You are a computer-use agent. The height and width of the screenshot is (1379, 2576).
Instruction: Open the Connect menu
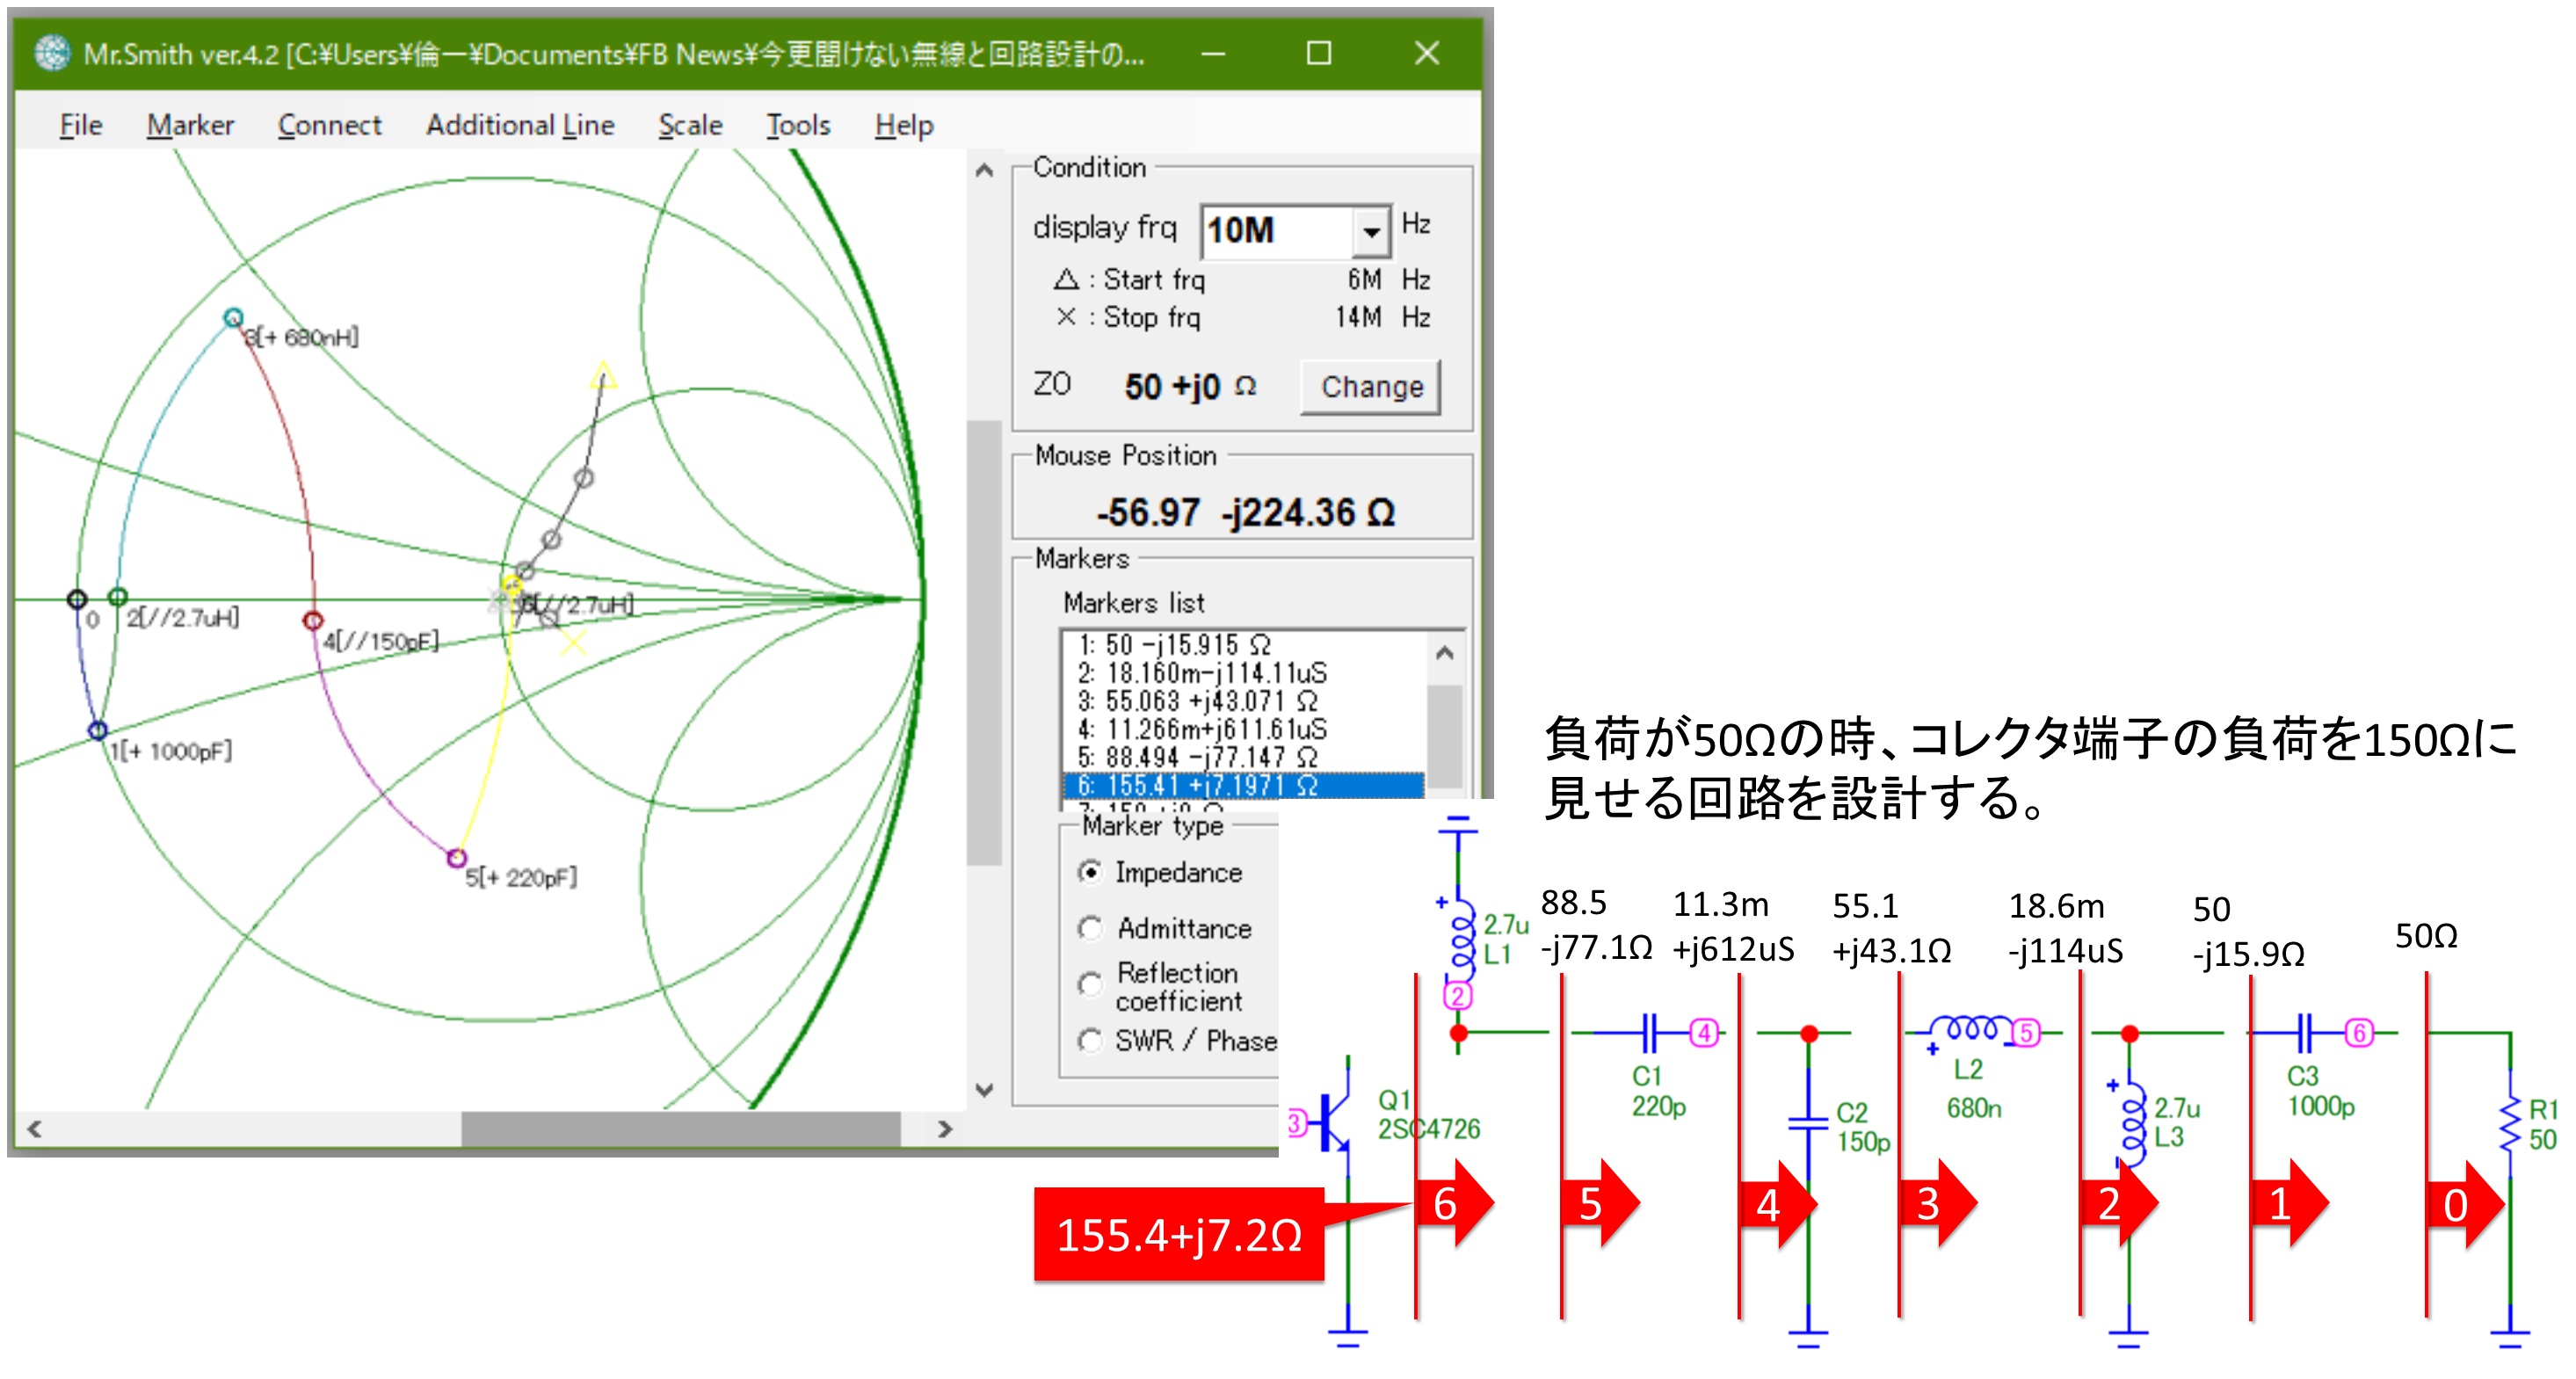point(329,125)
